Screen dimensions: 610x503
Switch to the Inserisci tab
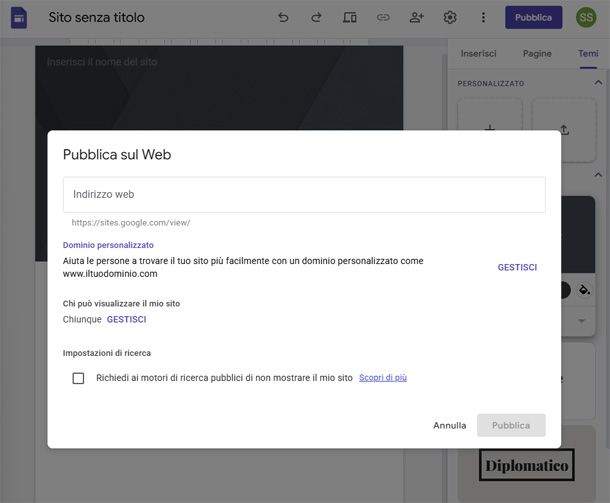coord(478,53)
